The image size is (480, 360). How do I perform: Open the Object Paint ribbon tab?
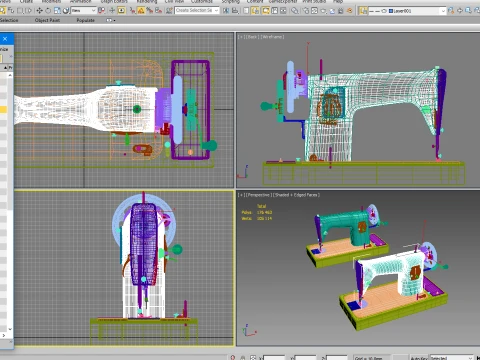[47, 20]
